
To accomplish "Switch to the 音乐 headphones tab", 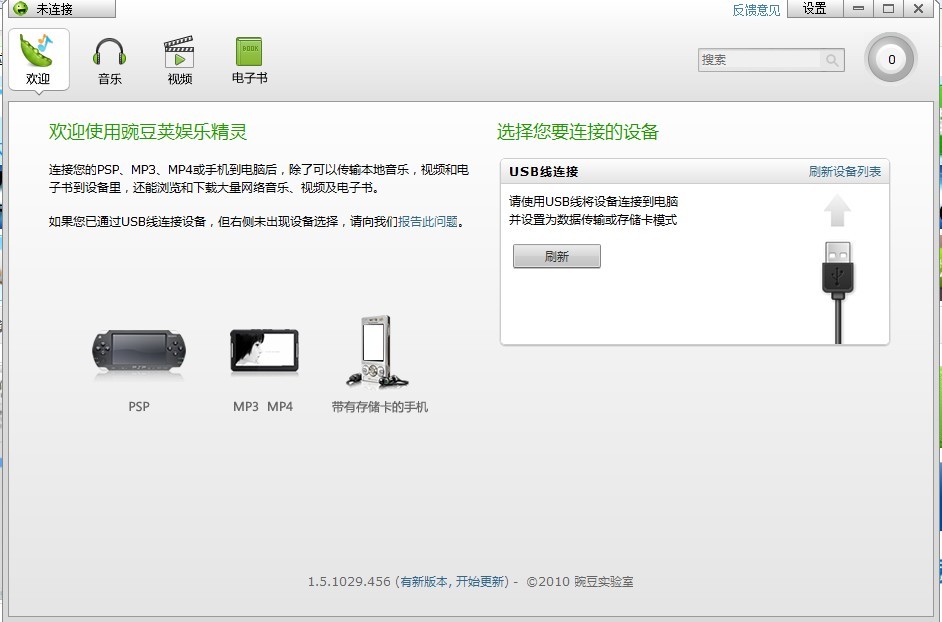I will pos(109,60).
